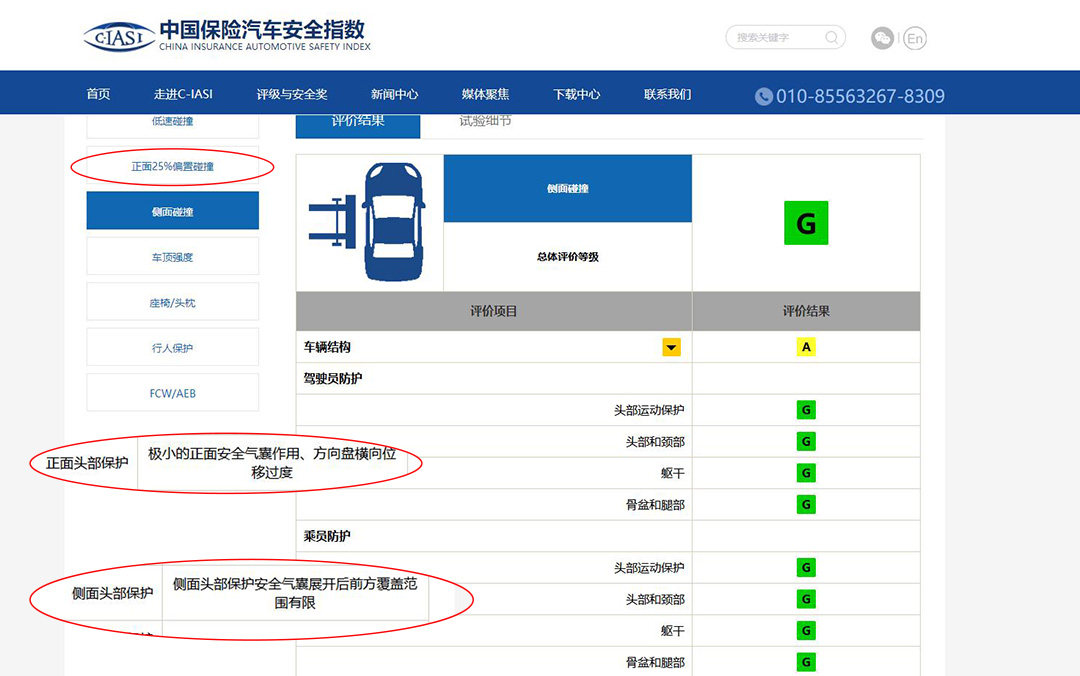Open the WeChat icon

tap(882, 38)
